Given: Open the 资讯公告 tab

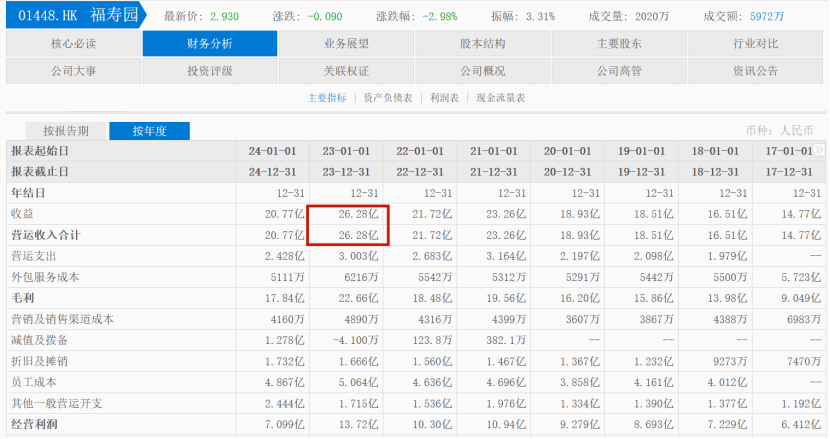Looking at the screenshot, I should tap(755, 71).
